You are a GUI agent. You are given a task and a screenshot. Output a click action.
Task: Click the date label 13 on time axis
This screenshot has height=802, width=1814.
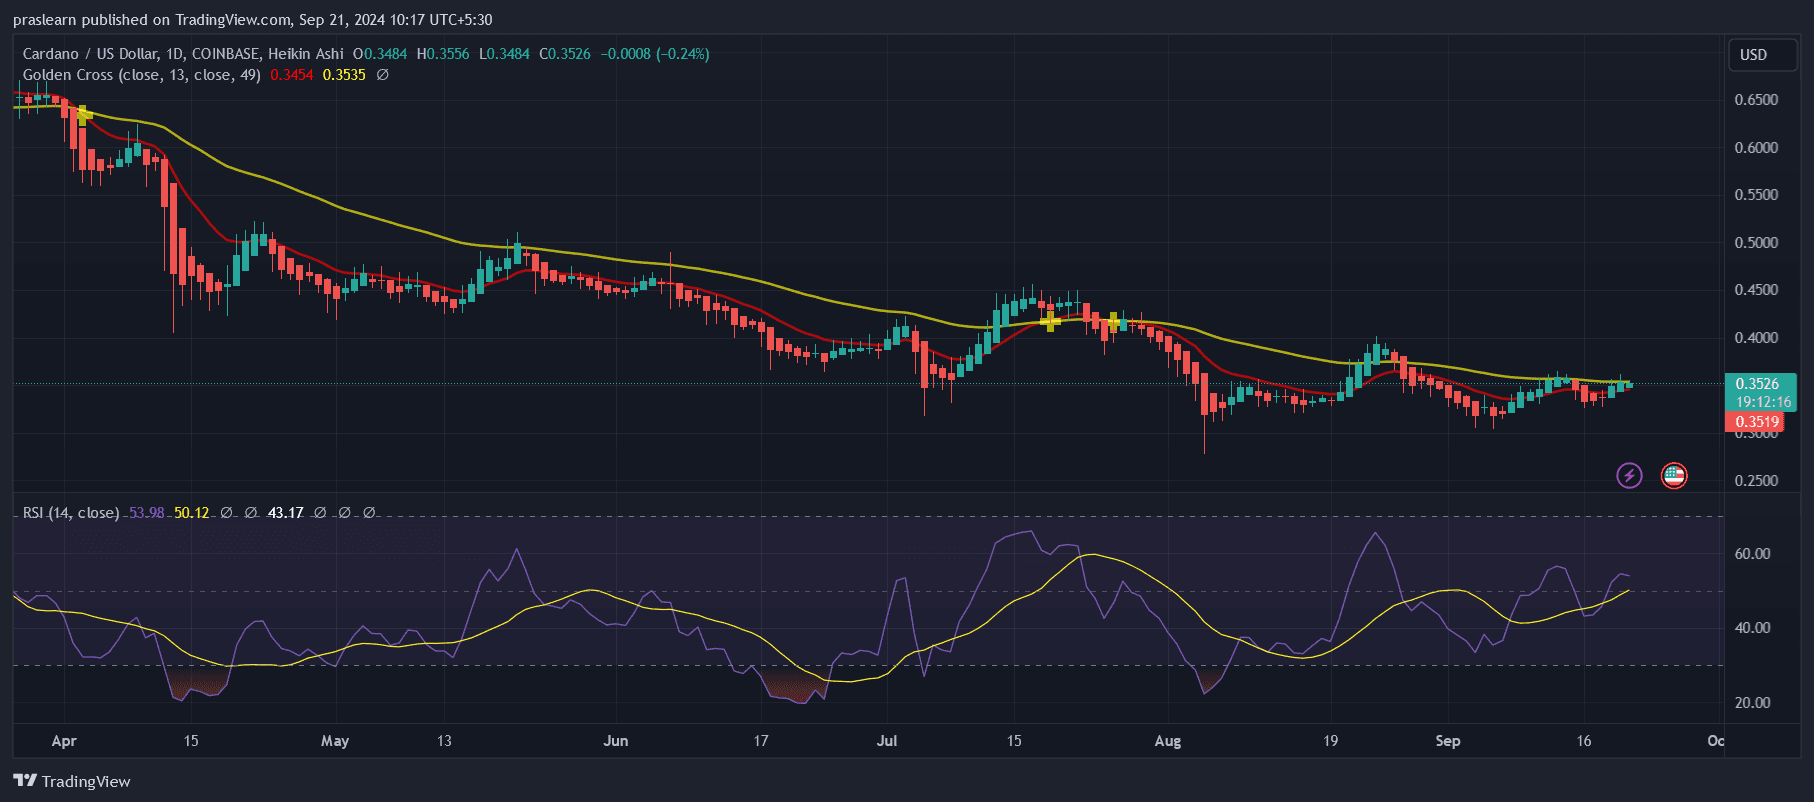pyautogui.click(x=444, y=741)
